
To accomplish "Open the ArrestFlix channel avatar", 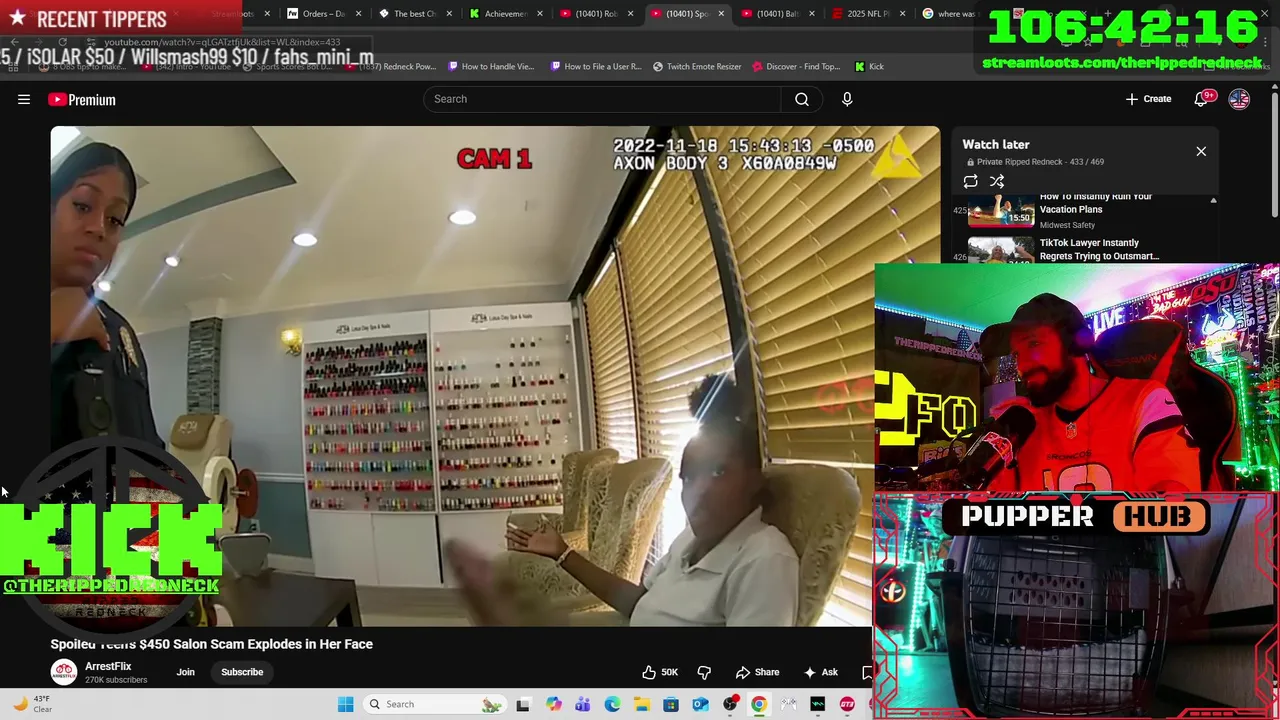I will (64, 672).
